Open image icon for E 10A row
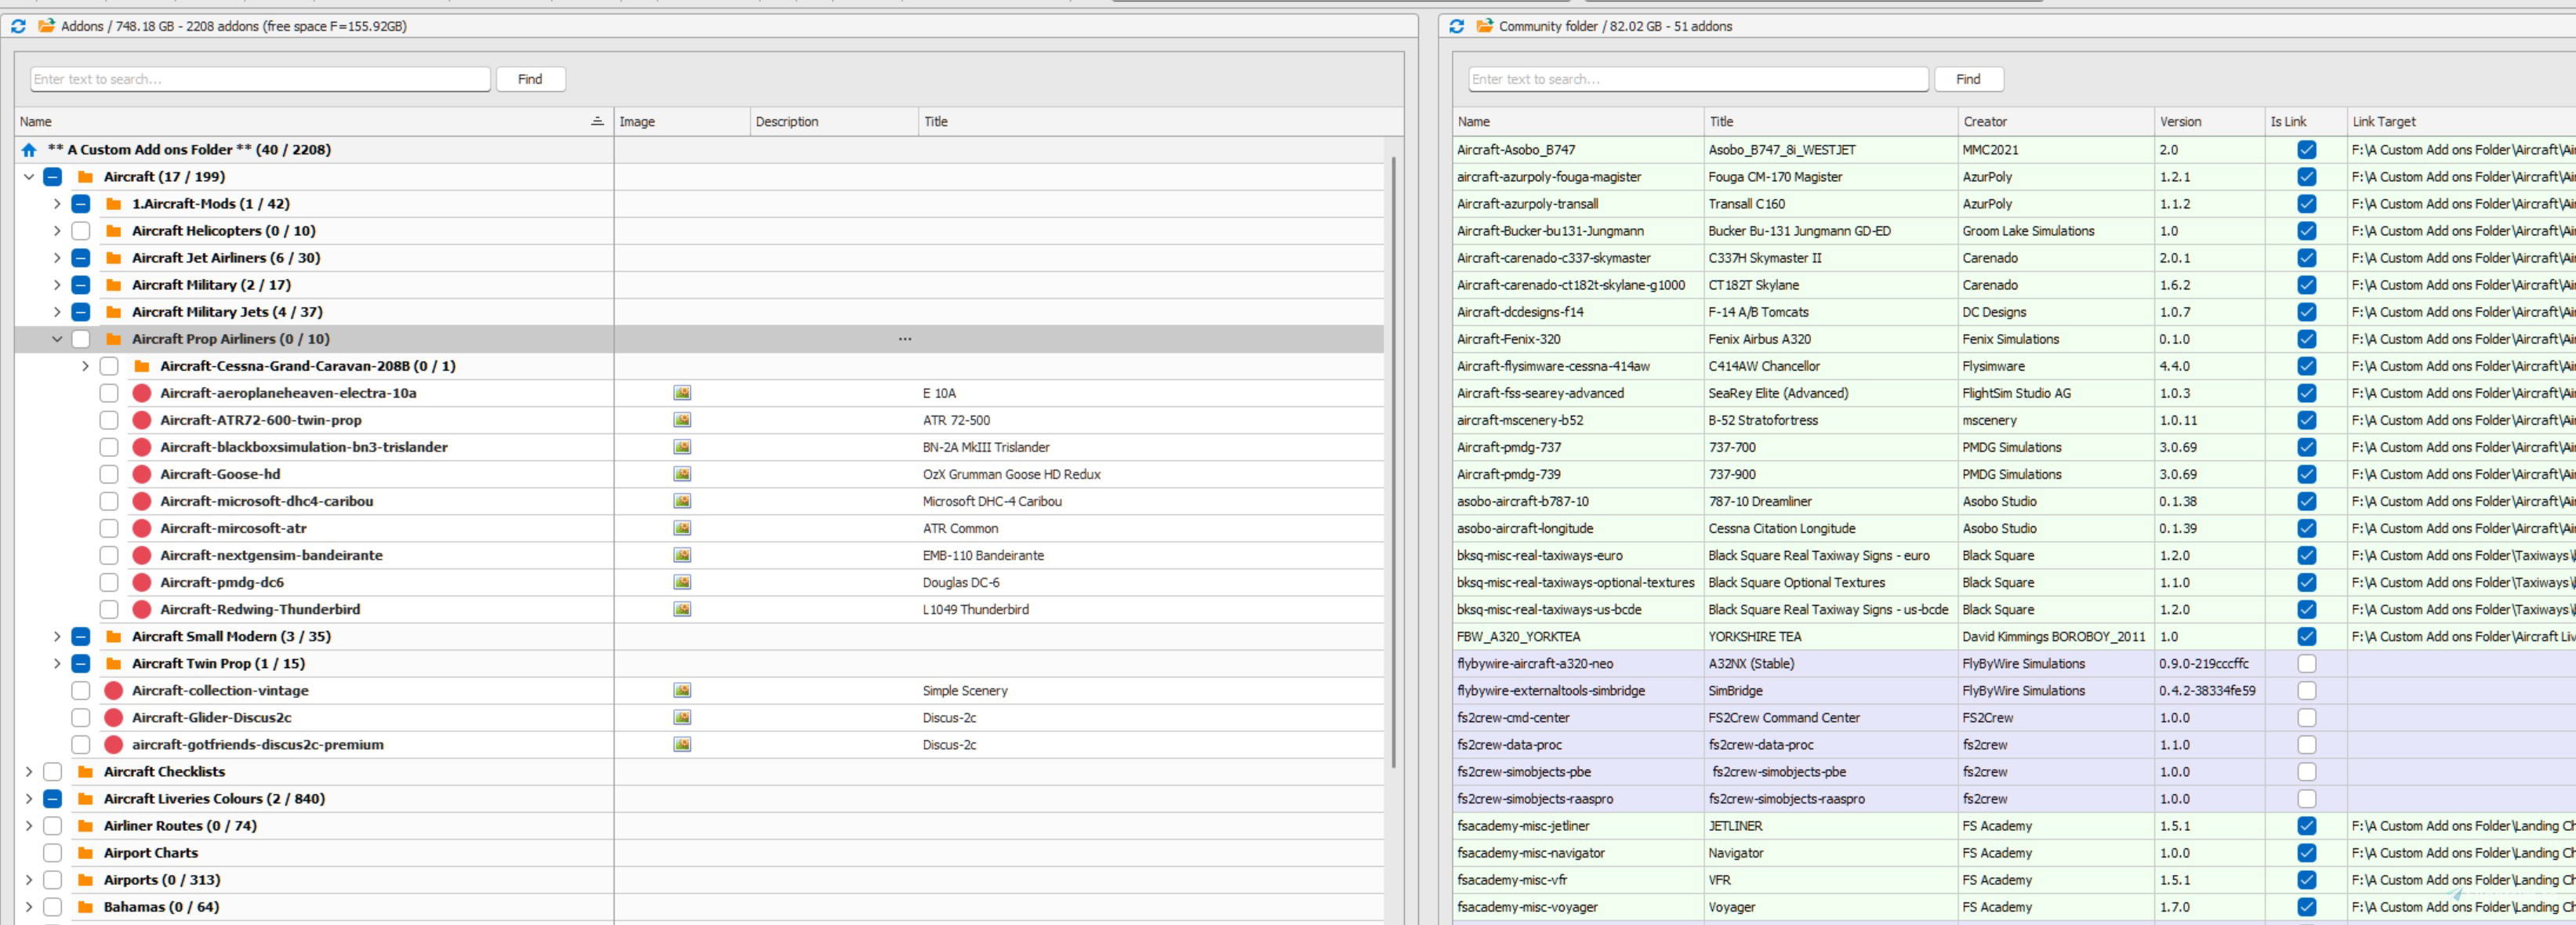 click(x=682, y=393)
